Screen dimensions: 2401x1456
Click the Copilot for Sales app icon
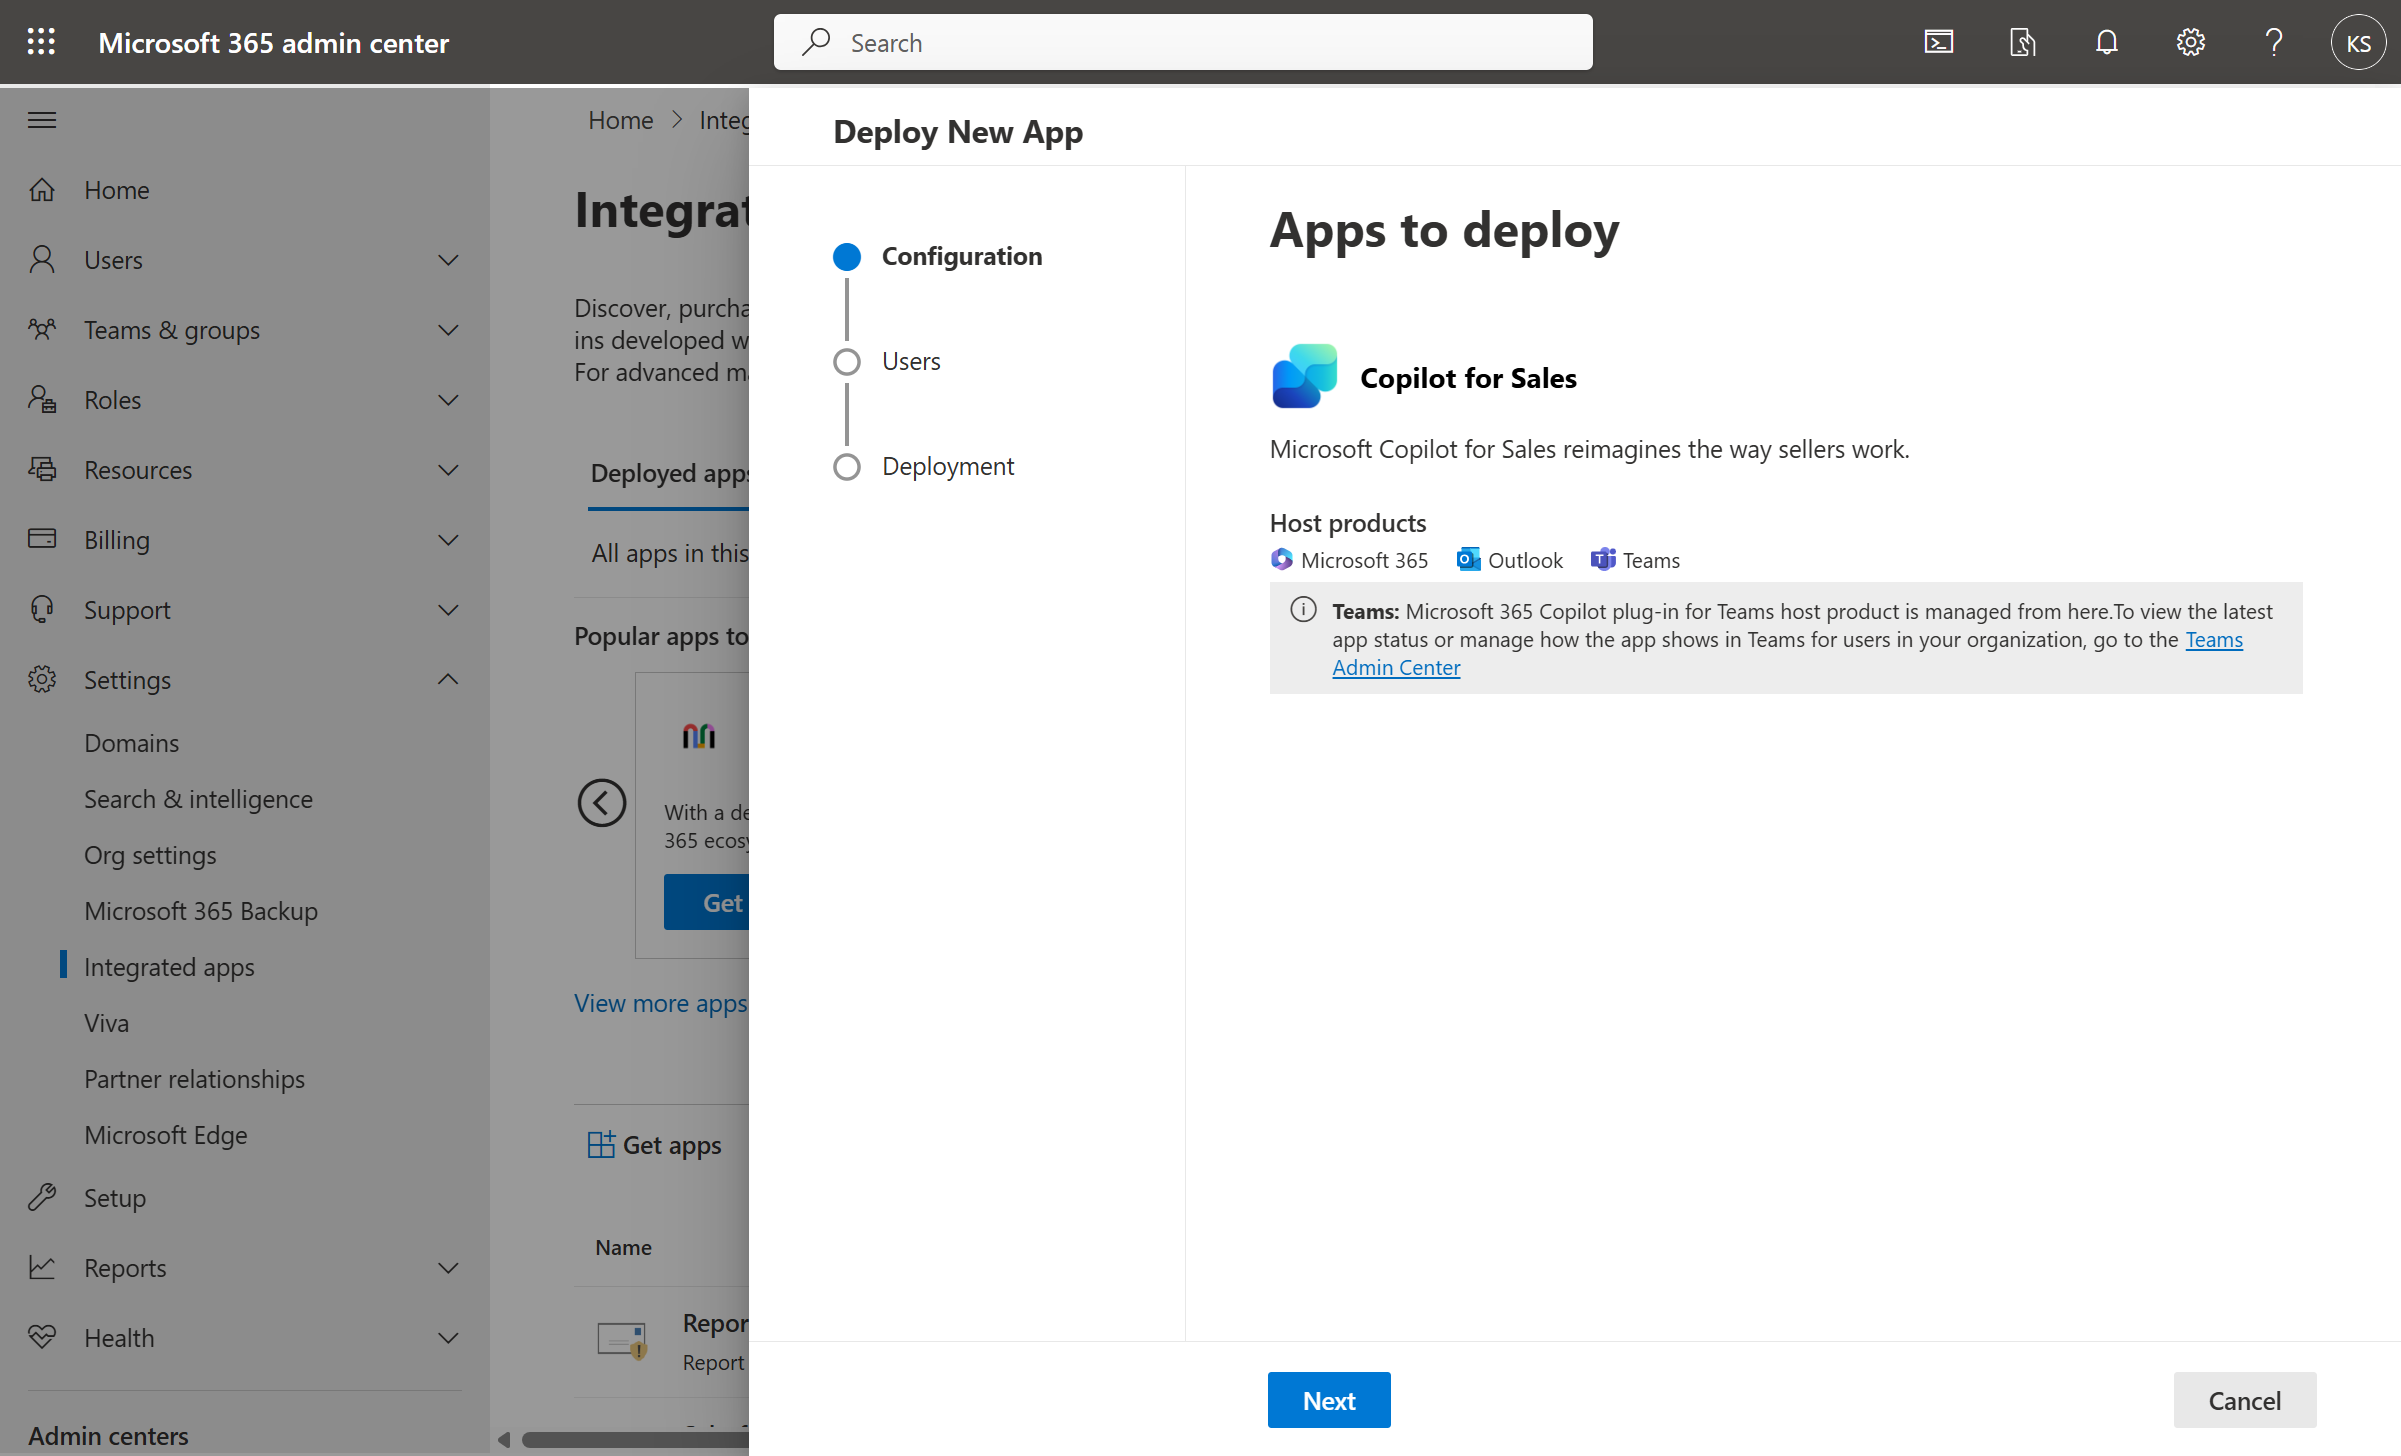coord(1302,376)
